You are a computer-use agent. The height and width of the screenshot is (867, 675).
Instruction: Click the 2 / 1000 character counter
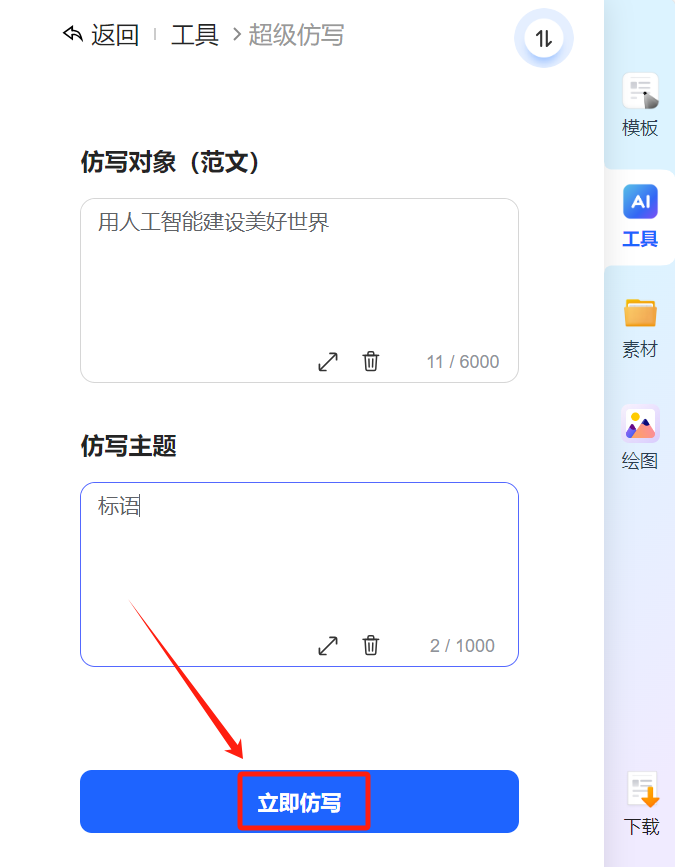(x=462, y=645)
